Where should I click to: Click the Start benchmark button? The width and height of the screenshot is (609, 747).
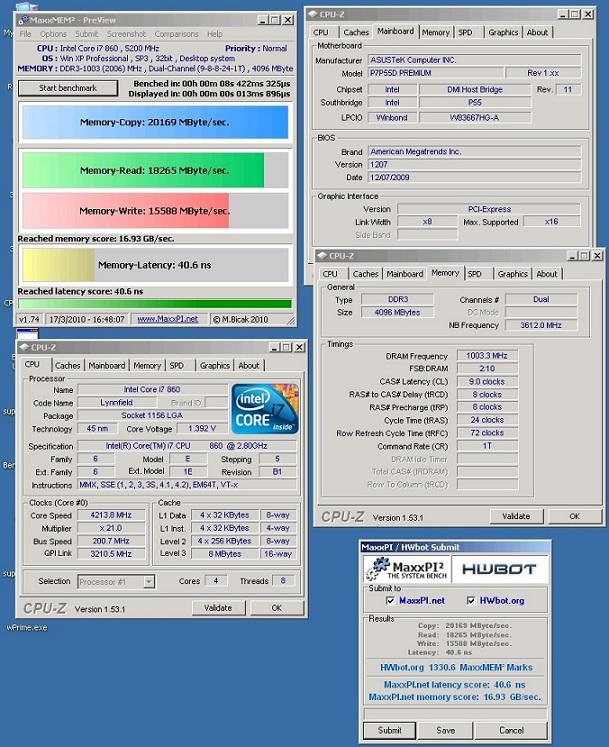(68, 88)
